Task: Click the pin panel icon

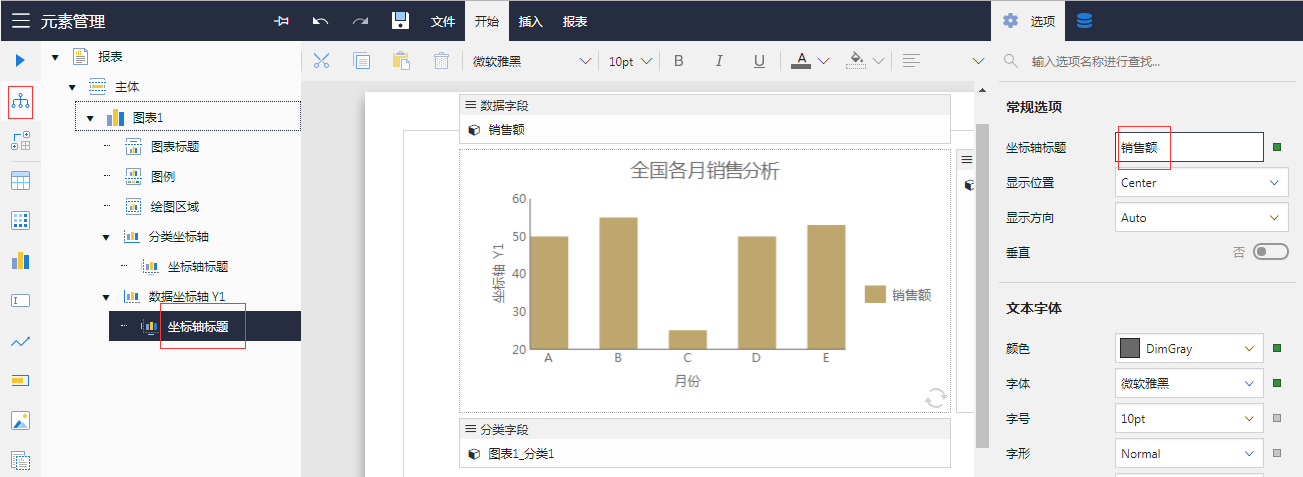Action: tap(281, 21)
